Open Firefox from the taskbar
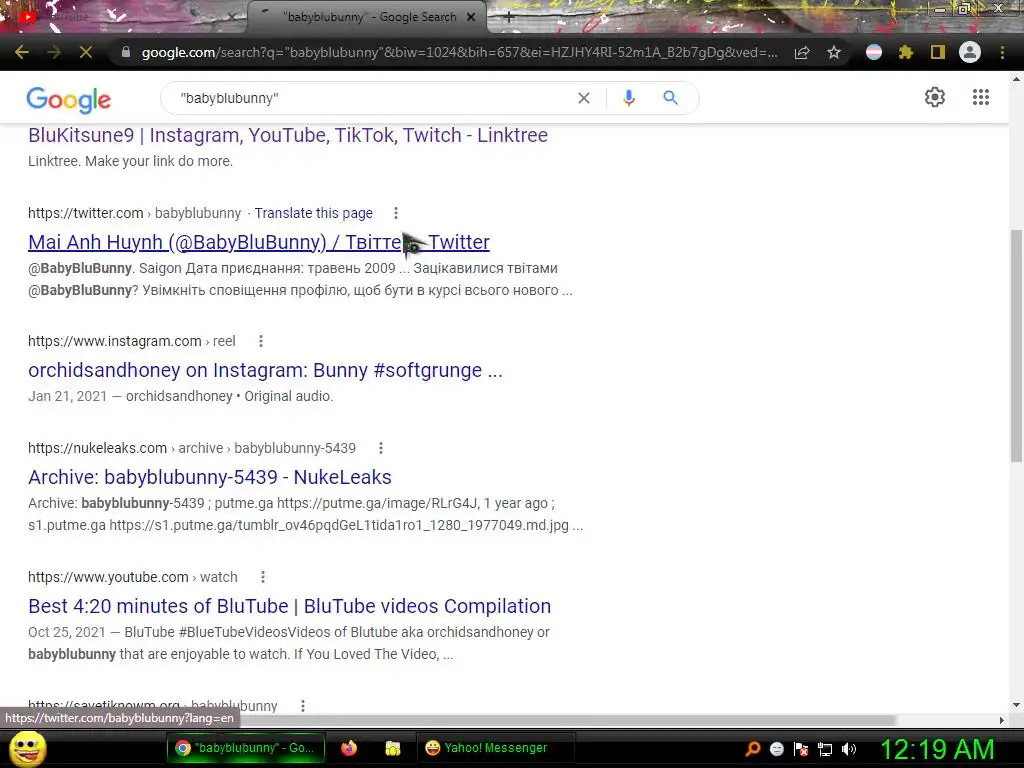Screen dimensions: 1024x768 pos(349,748)
